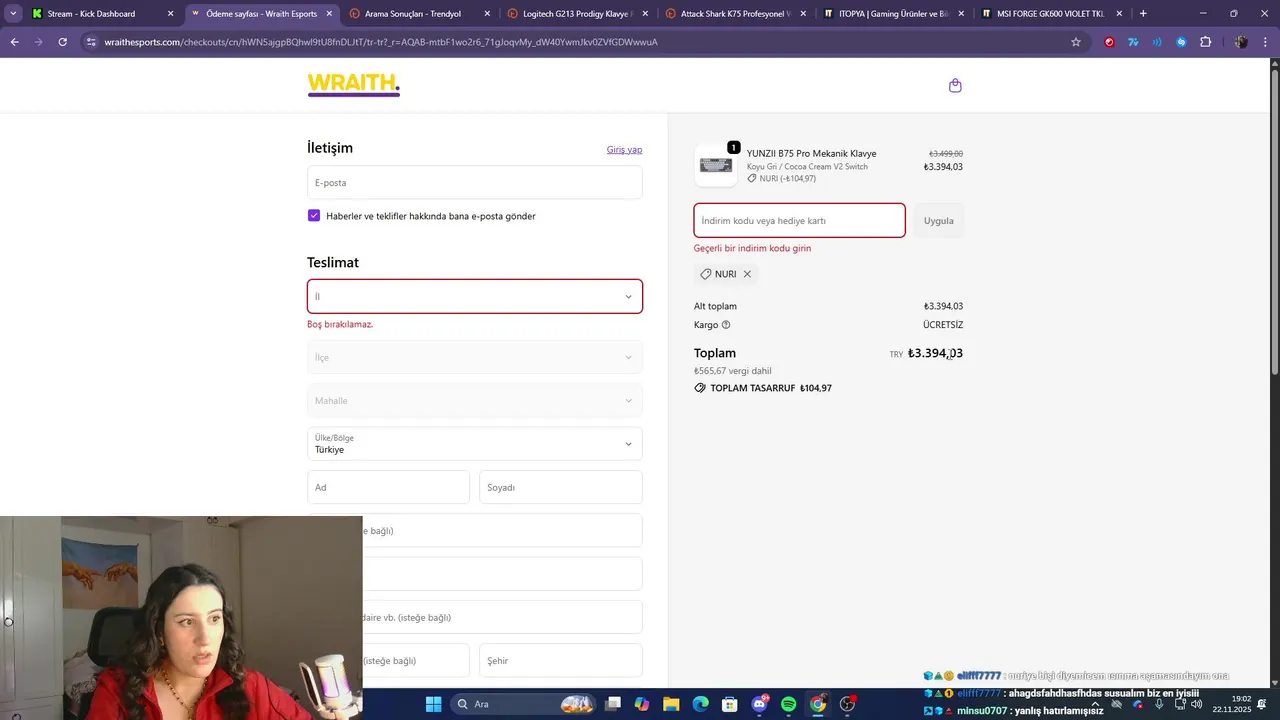Screen dimensions: 1280x720
Task: Open the browser extensions puzzle icon
Action: point(1205,42)
